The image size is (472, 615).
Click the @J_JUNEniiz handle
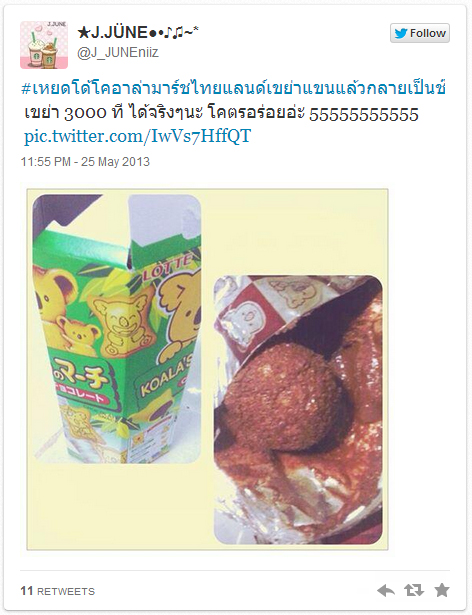pyautogui.click(x=118, y=52)
